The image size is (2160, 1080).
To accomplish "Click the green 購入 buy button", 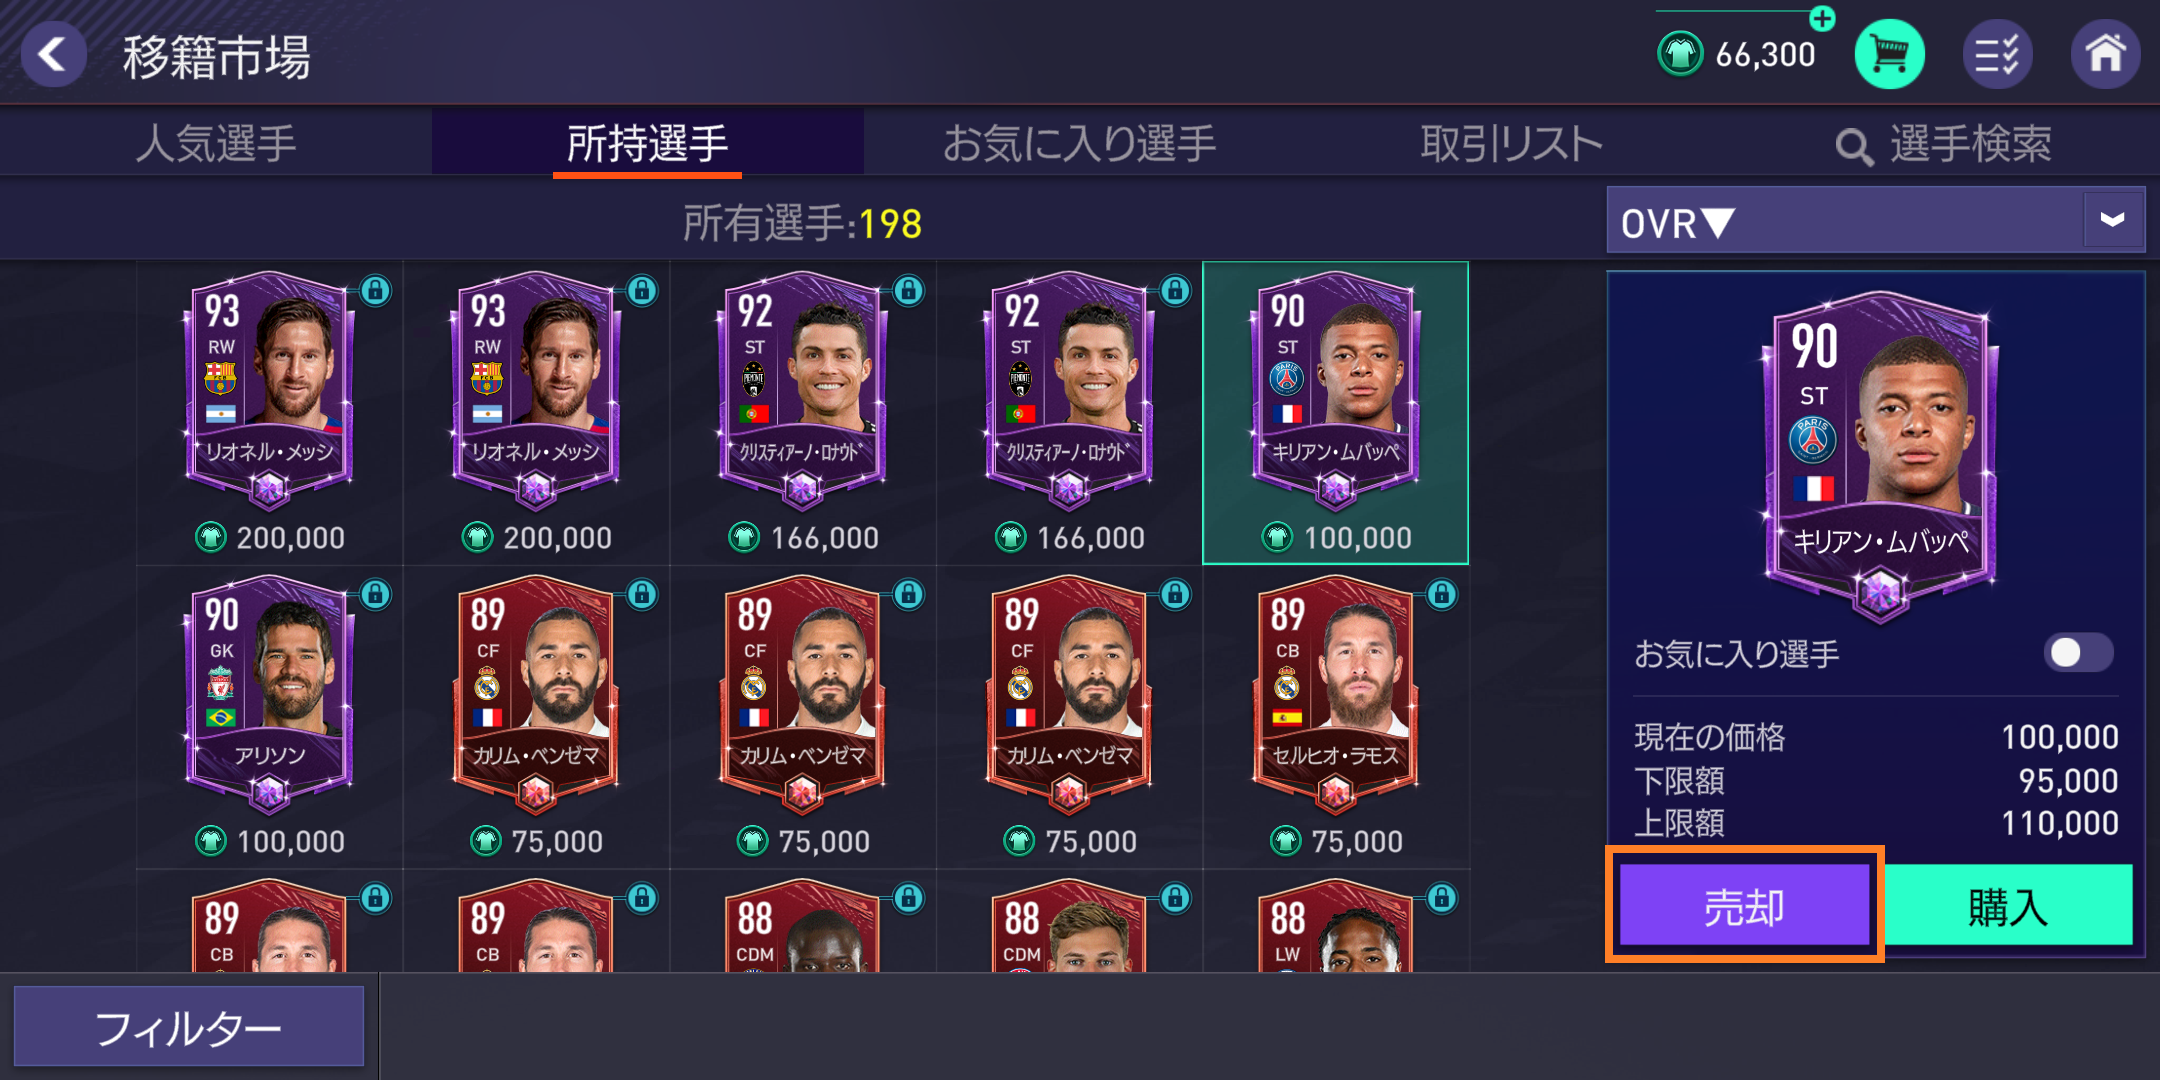I will tap(2008, 905).
